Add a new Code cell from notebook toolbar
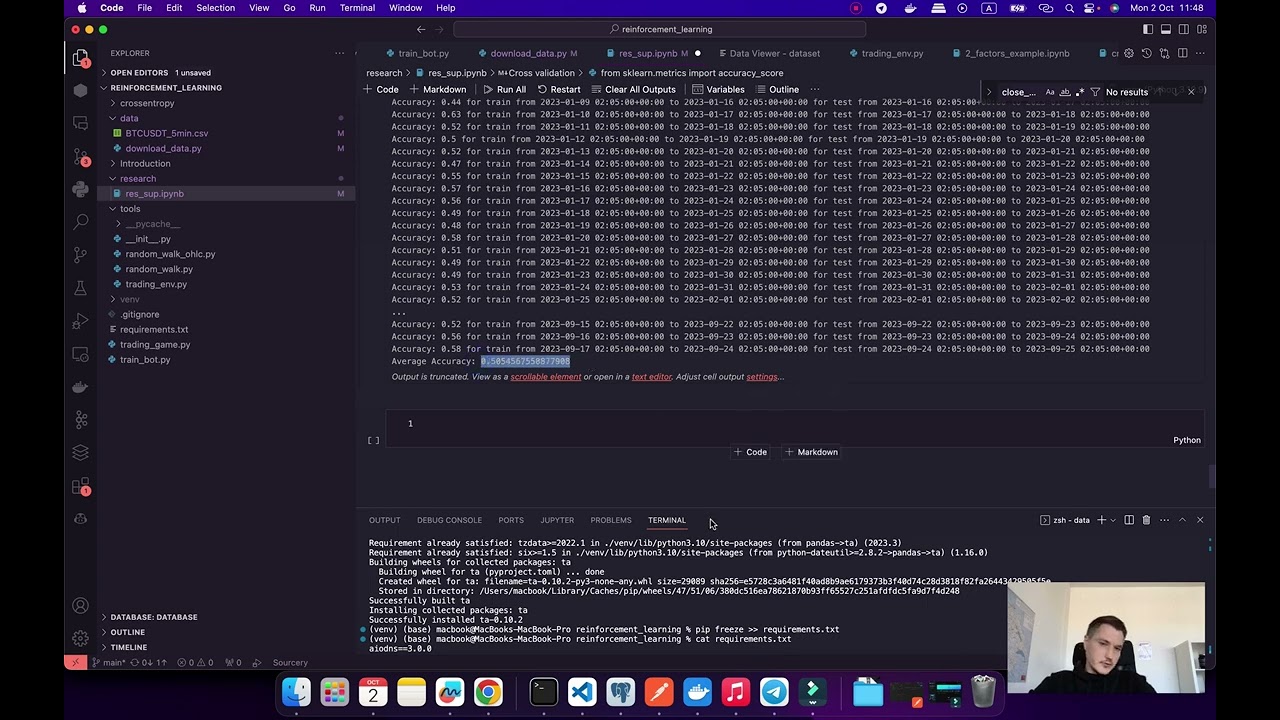The height and width of the screenshot is (720, 1280). pos(380,90)
